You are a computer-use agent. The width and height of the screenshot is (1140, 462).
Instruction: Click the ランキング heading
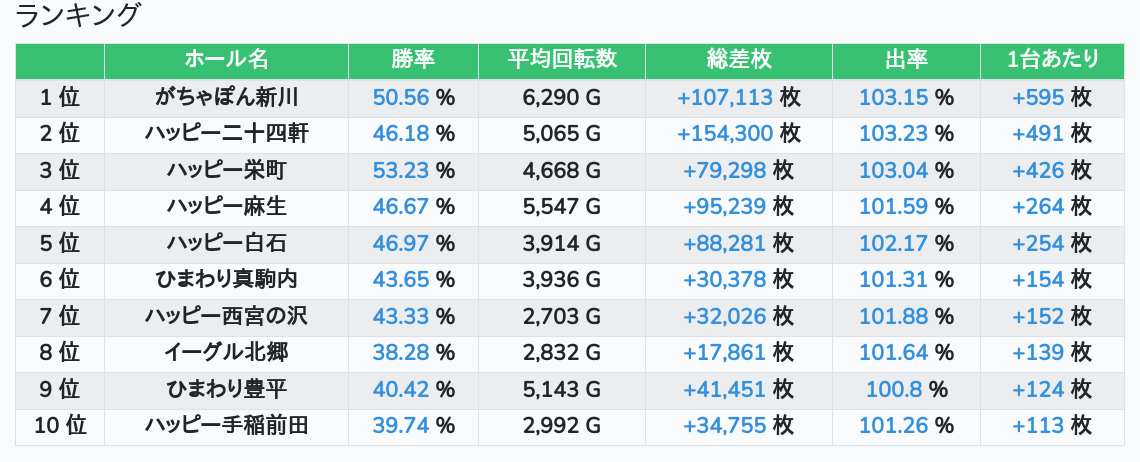78,16
